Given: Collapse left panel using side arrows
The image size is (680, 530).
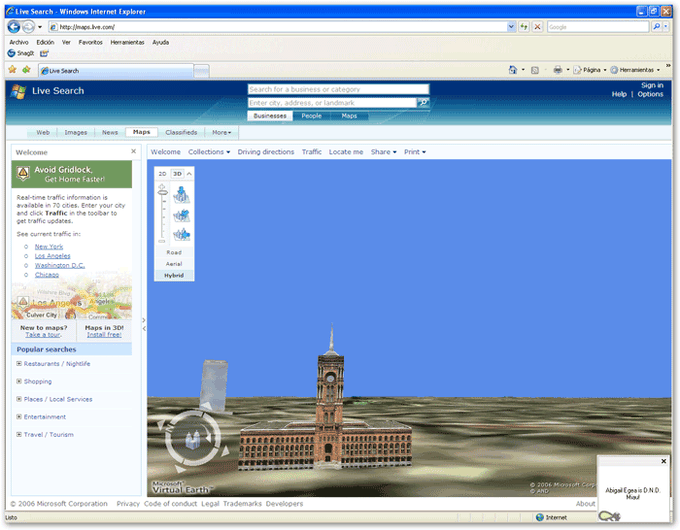Looking at the screenshot, I should 144,324.
